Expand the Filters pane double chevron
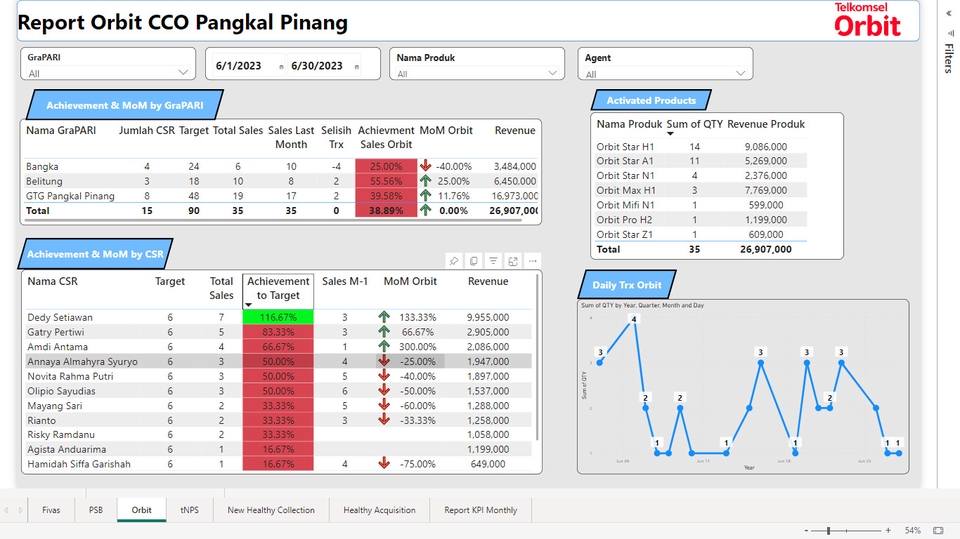The height and width of the screenshot is (539, 960). point(949,13)
